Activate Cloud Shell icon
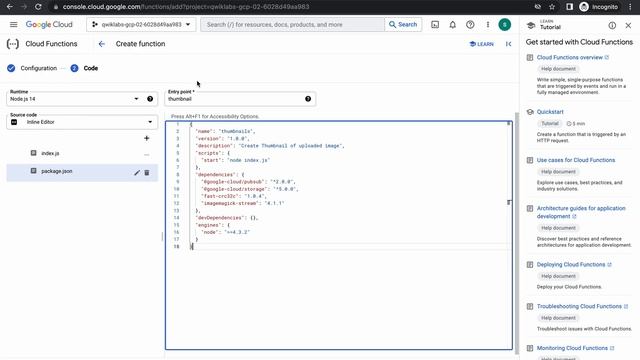The height and width of the screenshot is (360, 640). (435, 24)
